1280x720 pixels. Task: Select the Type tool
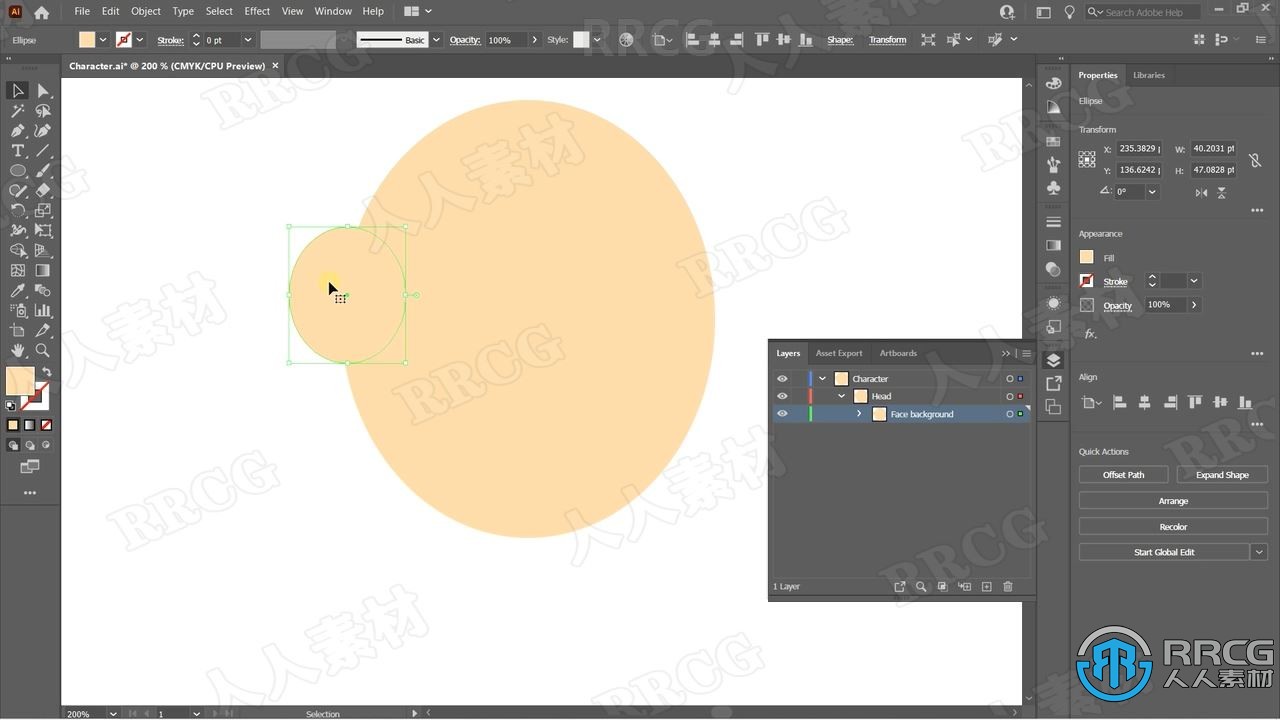[x=18, y=151]
